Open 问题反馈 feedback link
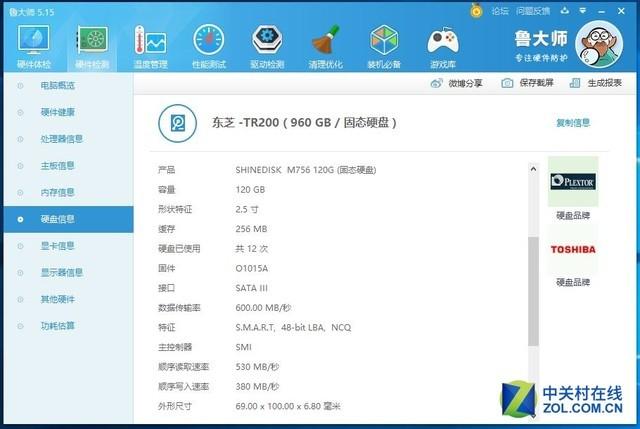The image size is (640, 429). [533, 11]
